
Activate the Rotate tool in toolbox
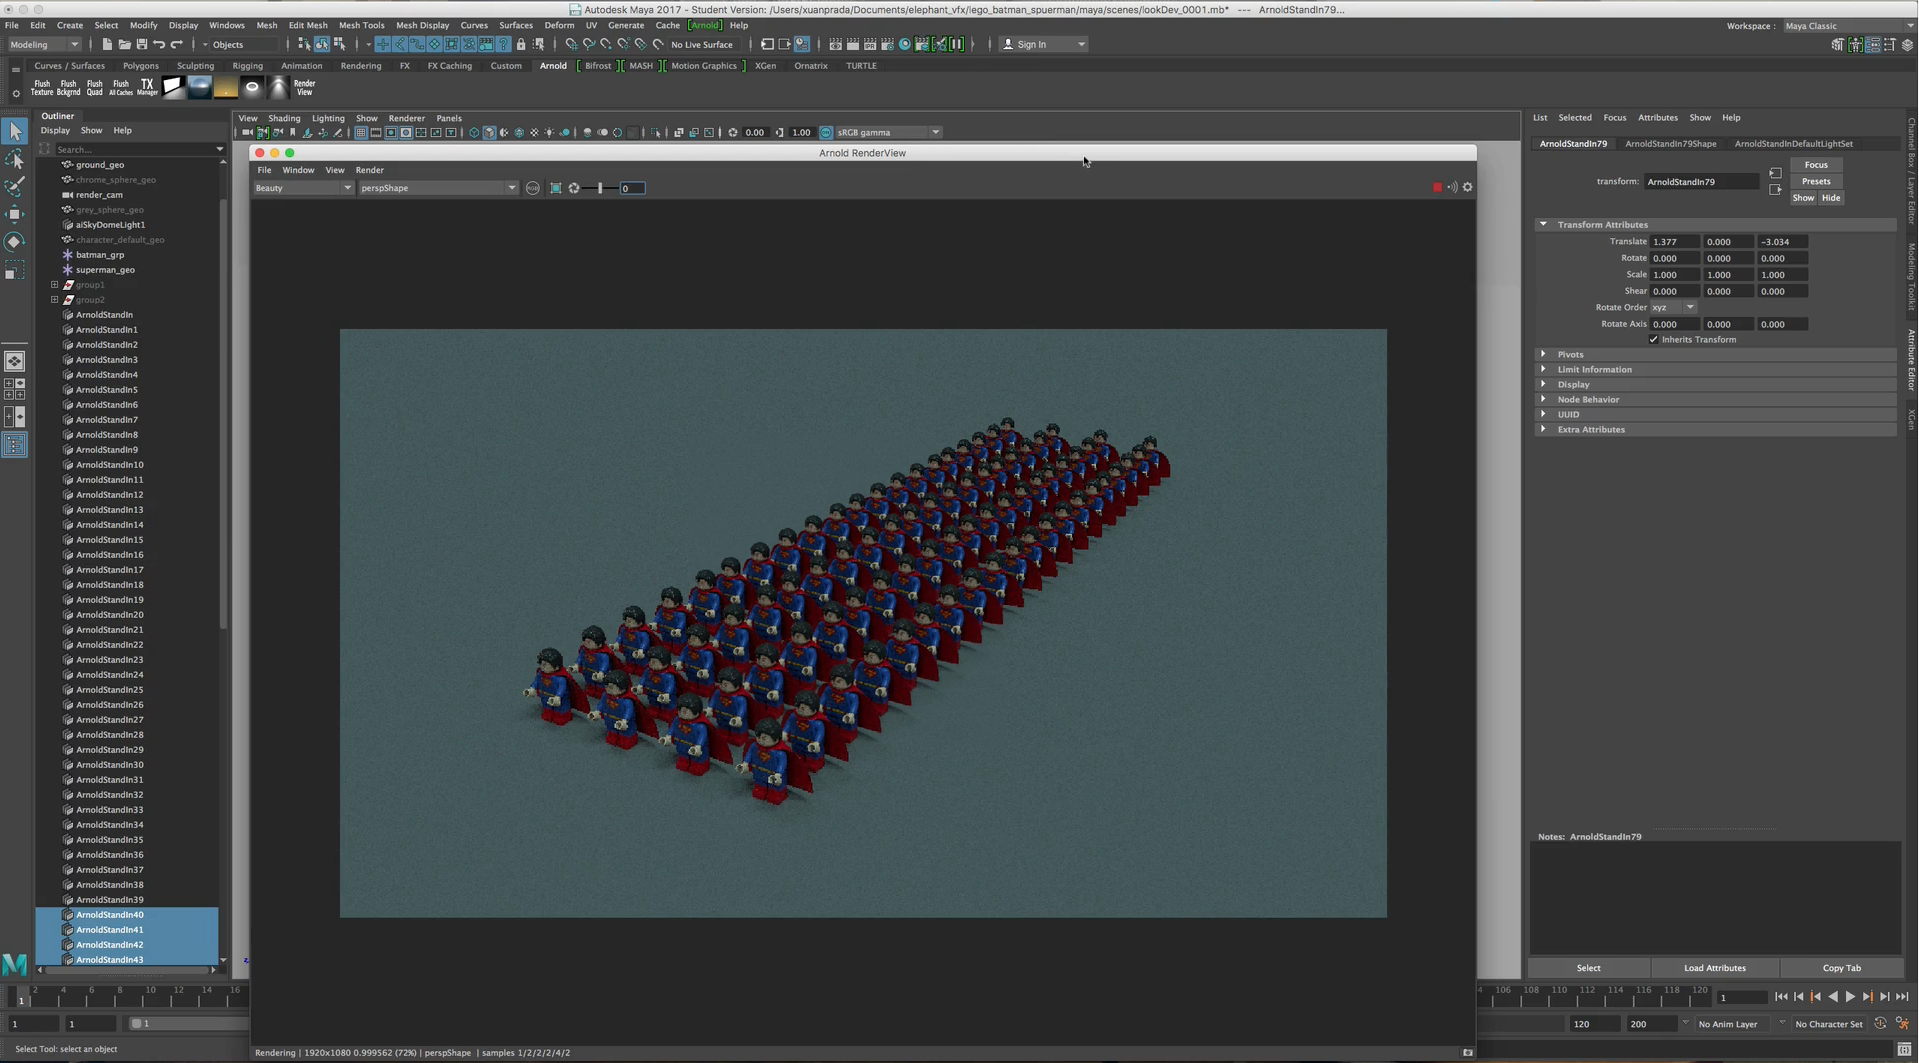pos(15,242)
